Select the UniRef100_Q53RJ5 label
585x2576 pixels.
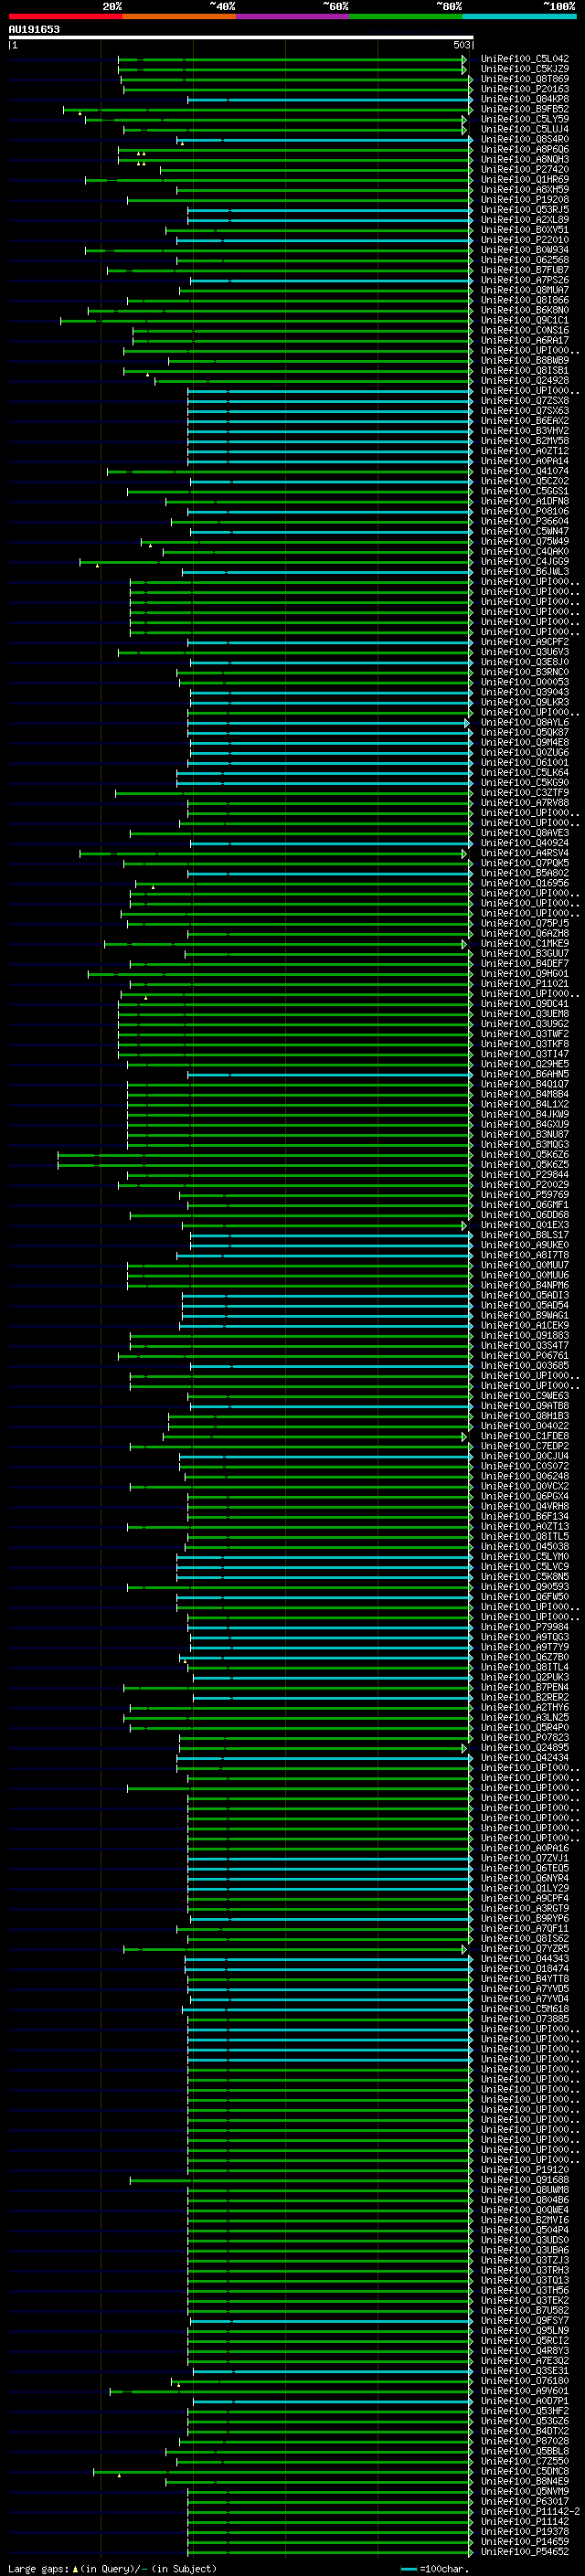click(525, 209)
